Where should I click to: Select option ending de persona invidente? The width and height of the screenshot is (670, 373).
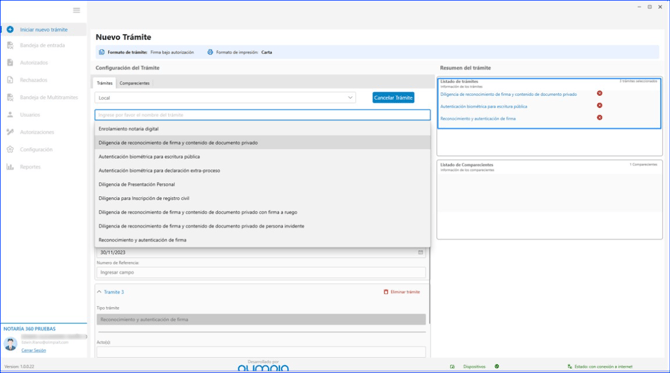[x=262, y=226]
